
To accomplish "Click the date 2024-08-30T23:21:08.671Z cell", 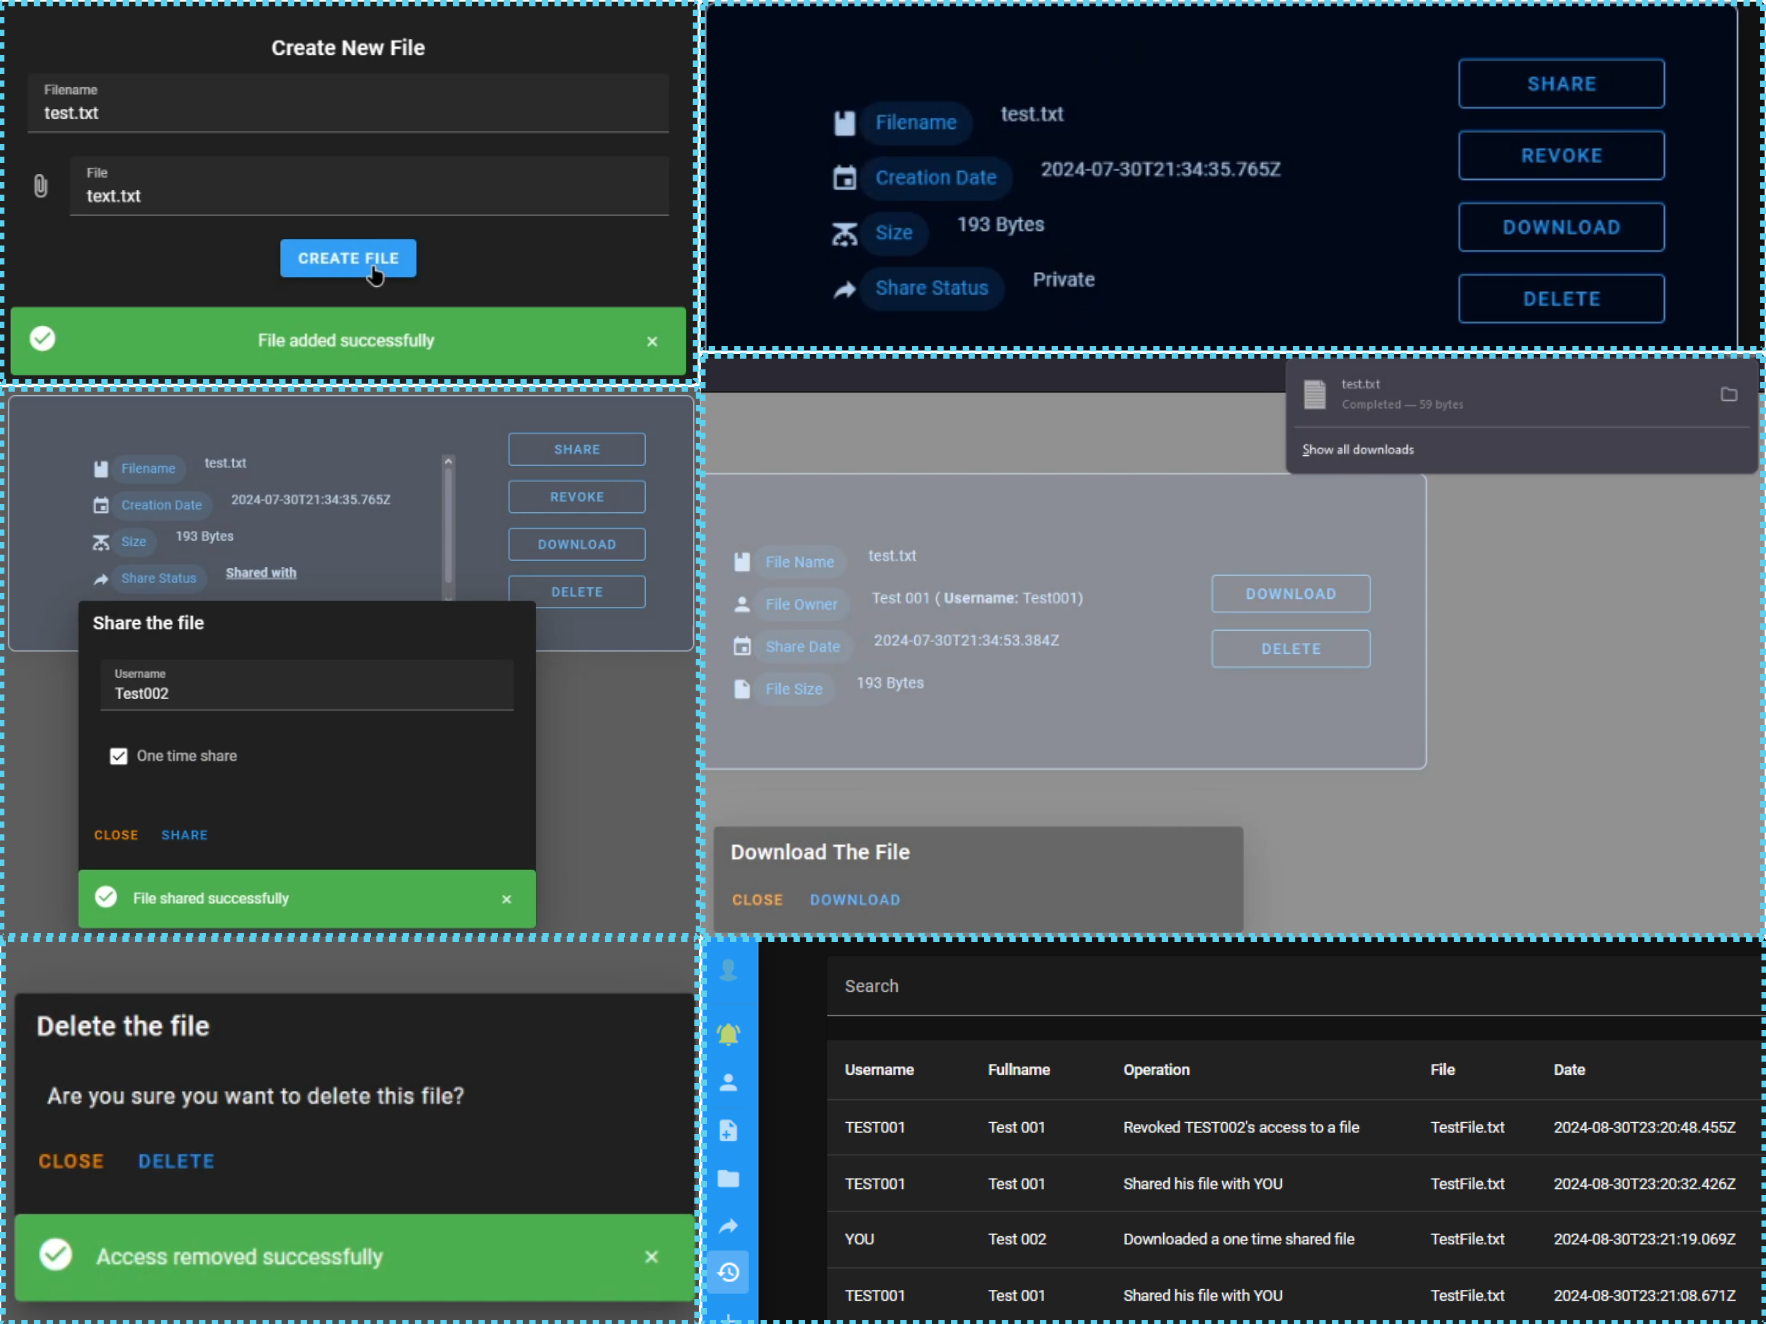I will click(1644, 1296).
